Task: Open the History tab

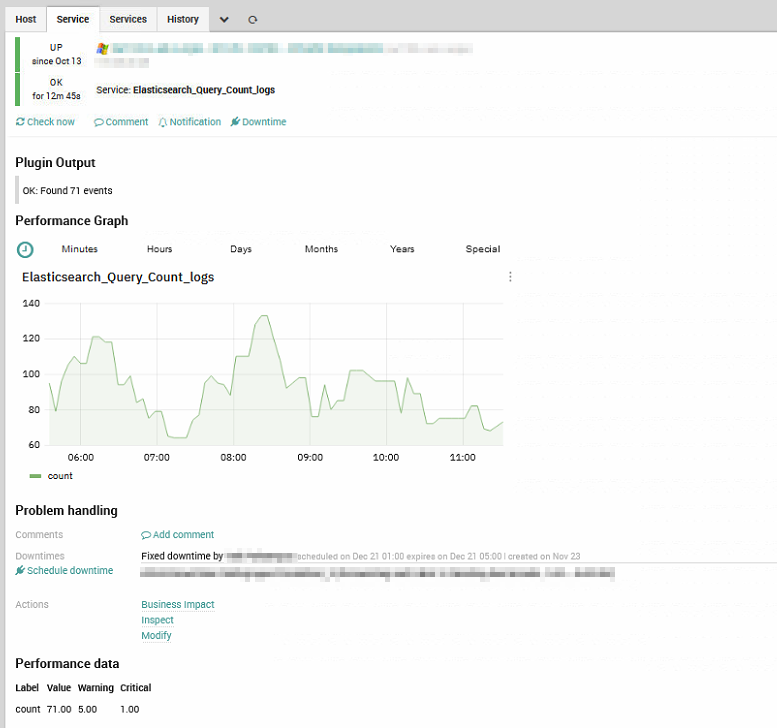Action: click(x=183, y=19)
